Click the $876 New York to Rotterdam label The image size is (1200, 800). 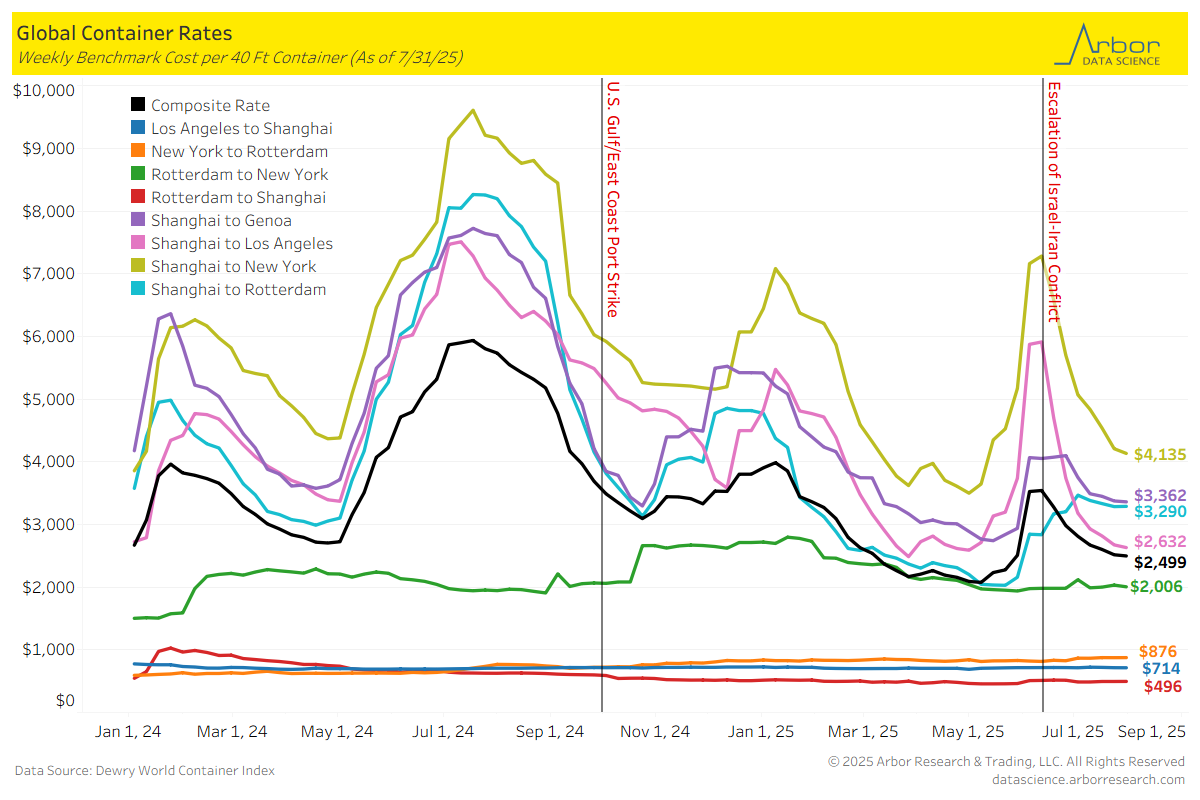click(x=1159, y=651)
